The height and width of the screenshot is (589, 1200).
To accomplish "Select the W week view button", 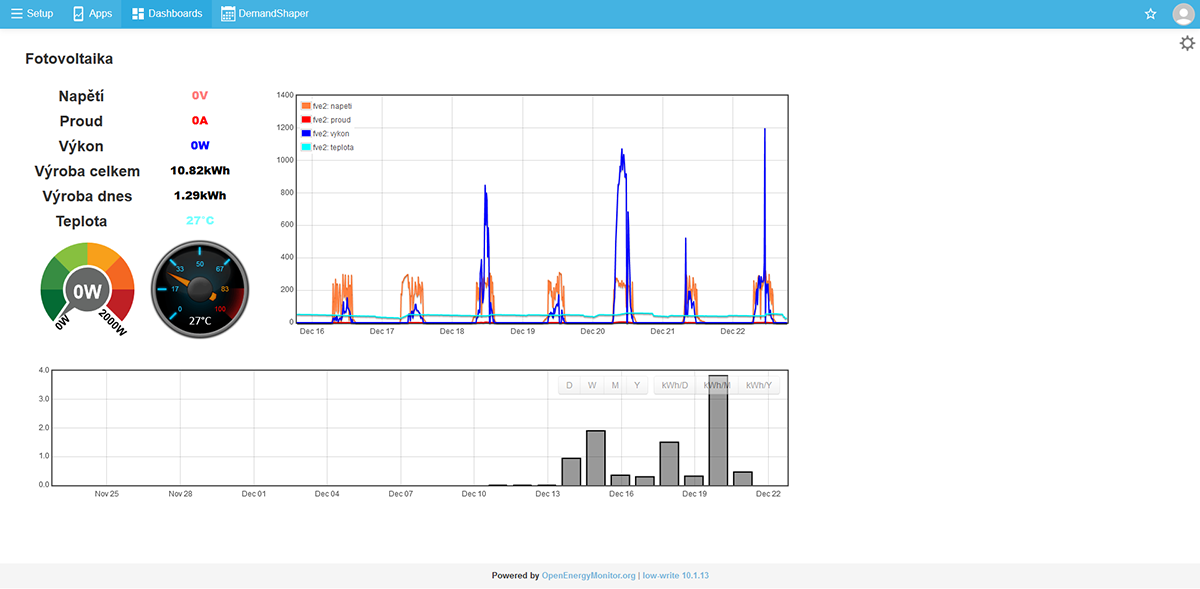I will pyautogui.click(x=592, y=385).
